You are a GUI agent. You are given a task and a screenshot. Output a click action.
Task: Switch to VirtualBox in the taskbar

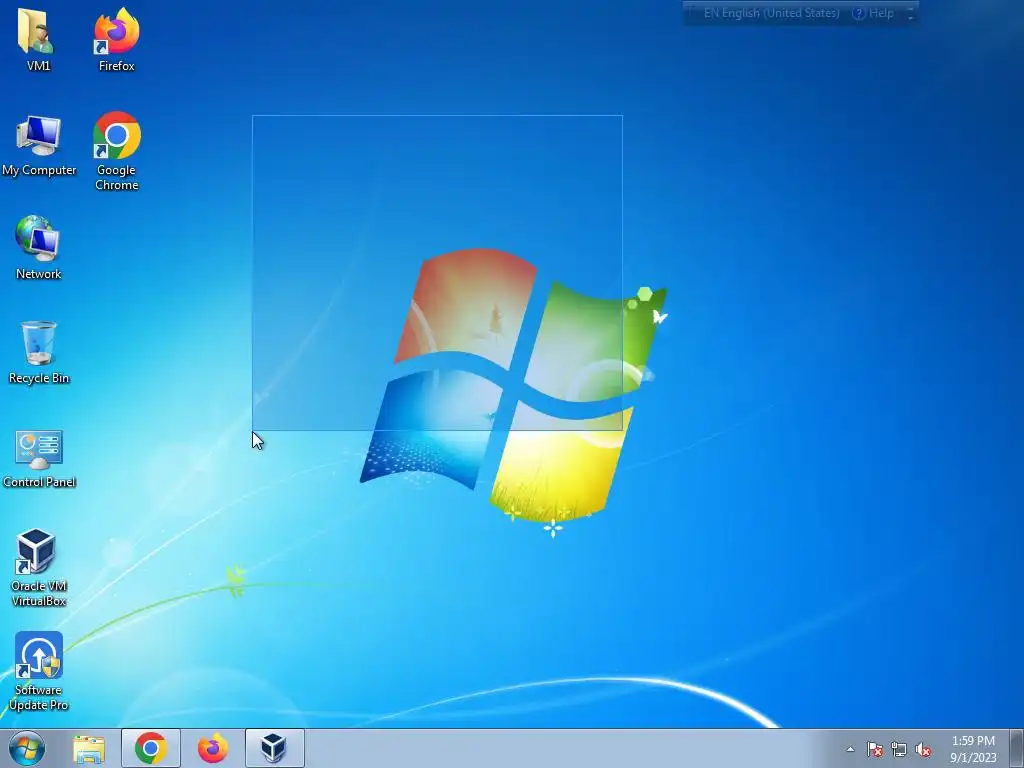pyautogui.click(x=274, y=748)
